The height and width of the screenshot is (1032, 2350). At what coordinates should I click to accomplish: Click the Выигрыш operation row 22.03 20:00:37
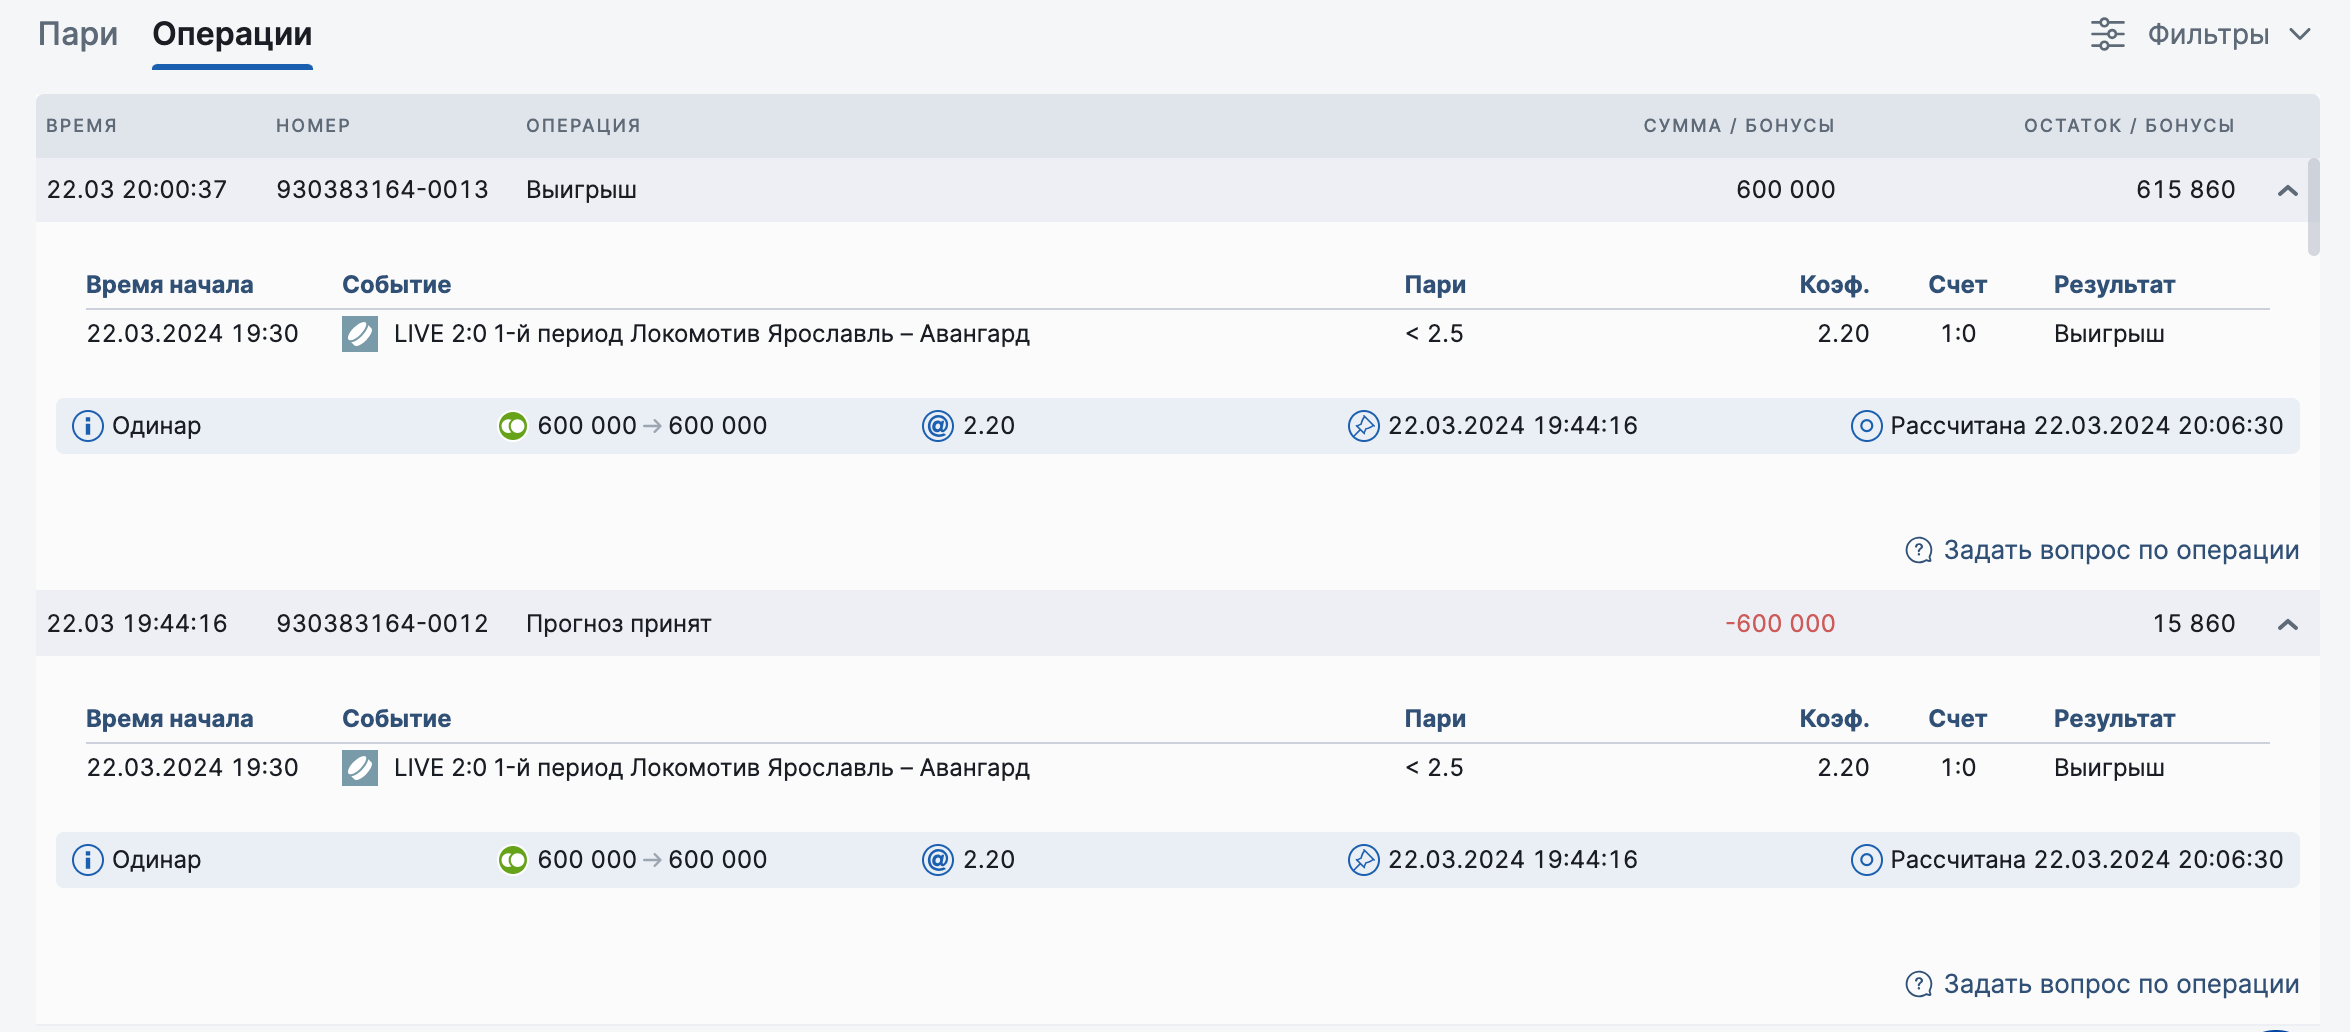coord(1000,190)
